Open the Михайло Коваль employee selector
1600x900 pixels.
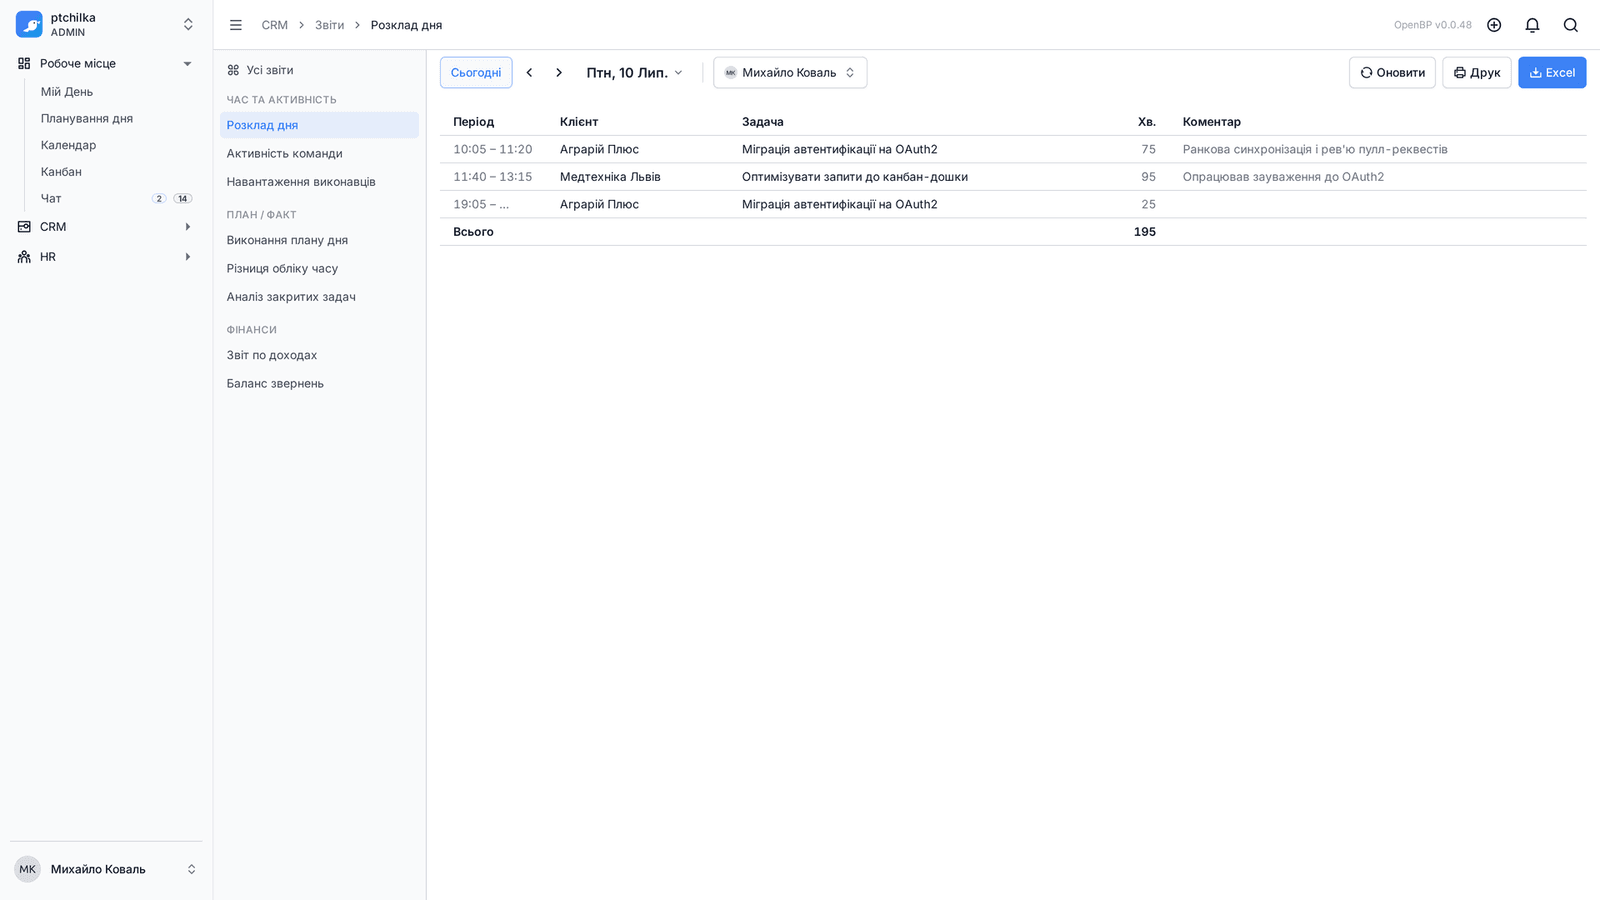[x=790, y=73]
